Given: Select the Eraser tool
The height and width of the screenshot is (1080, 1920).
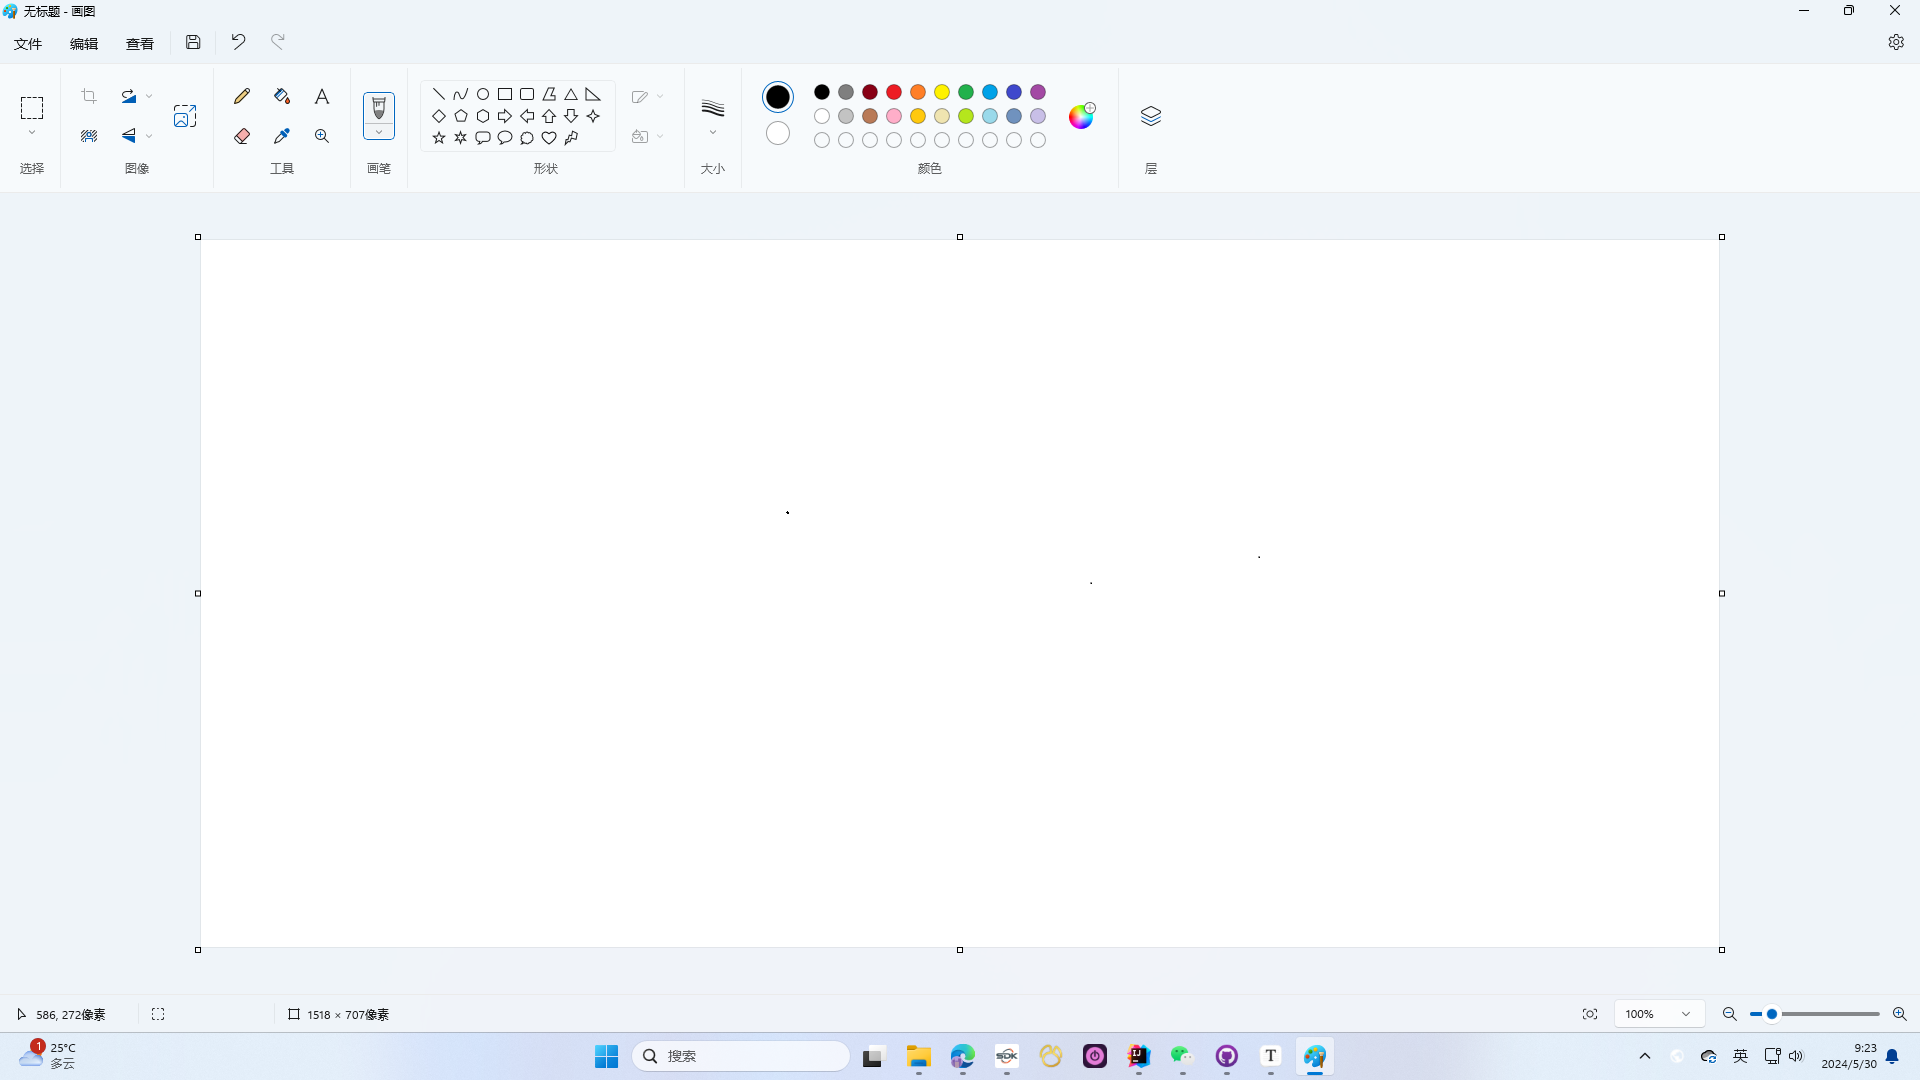Looking at the screenshot, I should click(241, 136).
